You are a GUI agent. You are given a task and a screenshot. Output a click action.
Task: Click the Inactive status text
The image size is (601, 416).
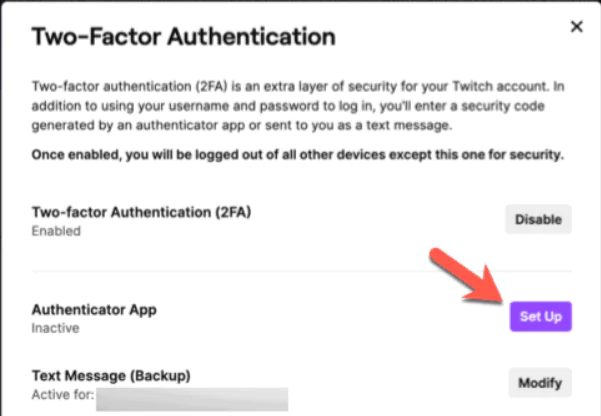[55, 327]
